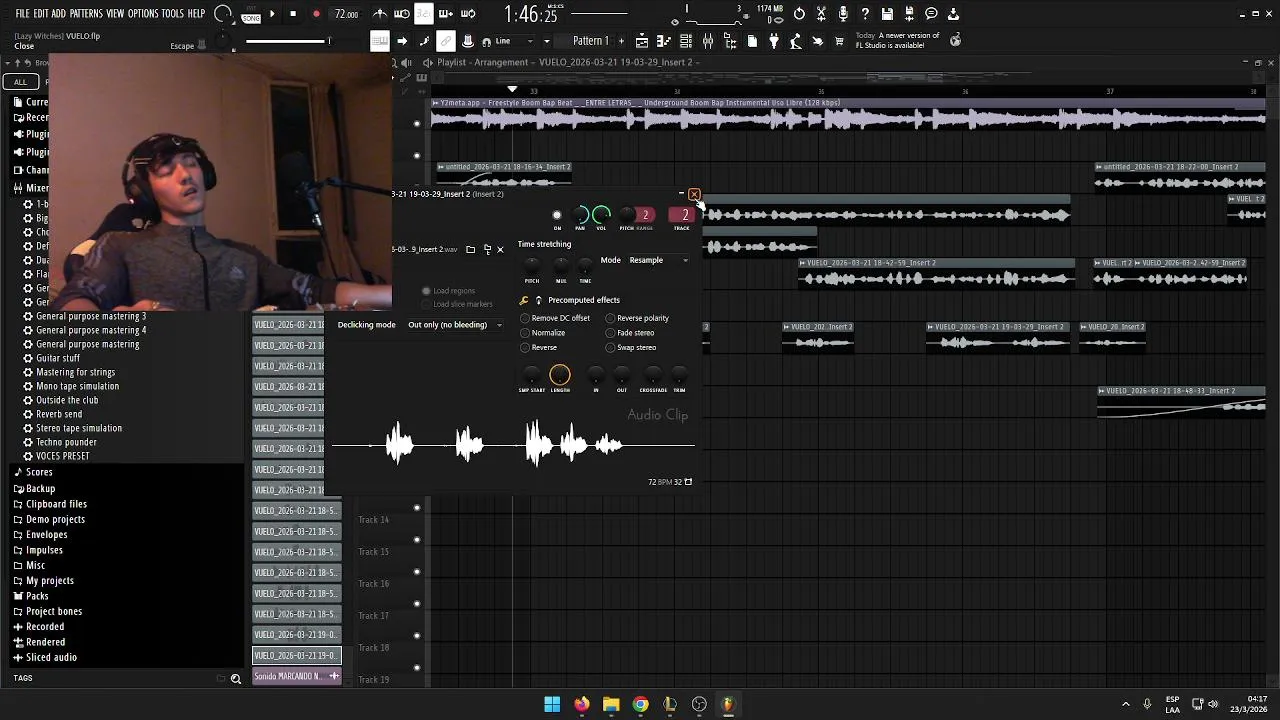Open sample file folder icon in Audio Clip

(x=470, y=249)
